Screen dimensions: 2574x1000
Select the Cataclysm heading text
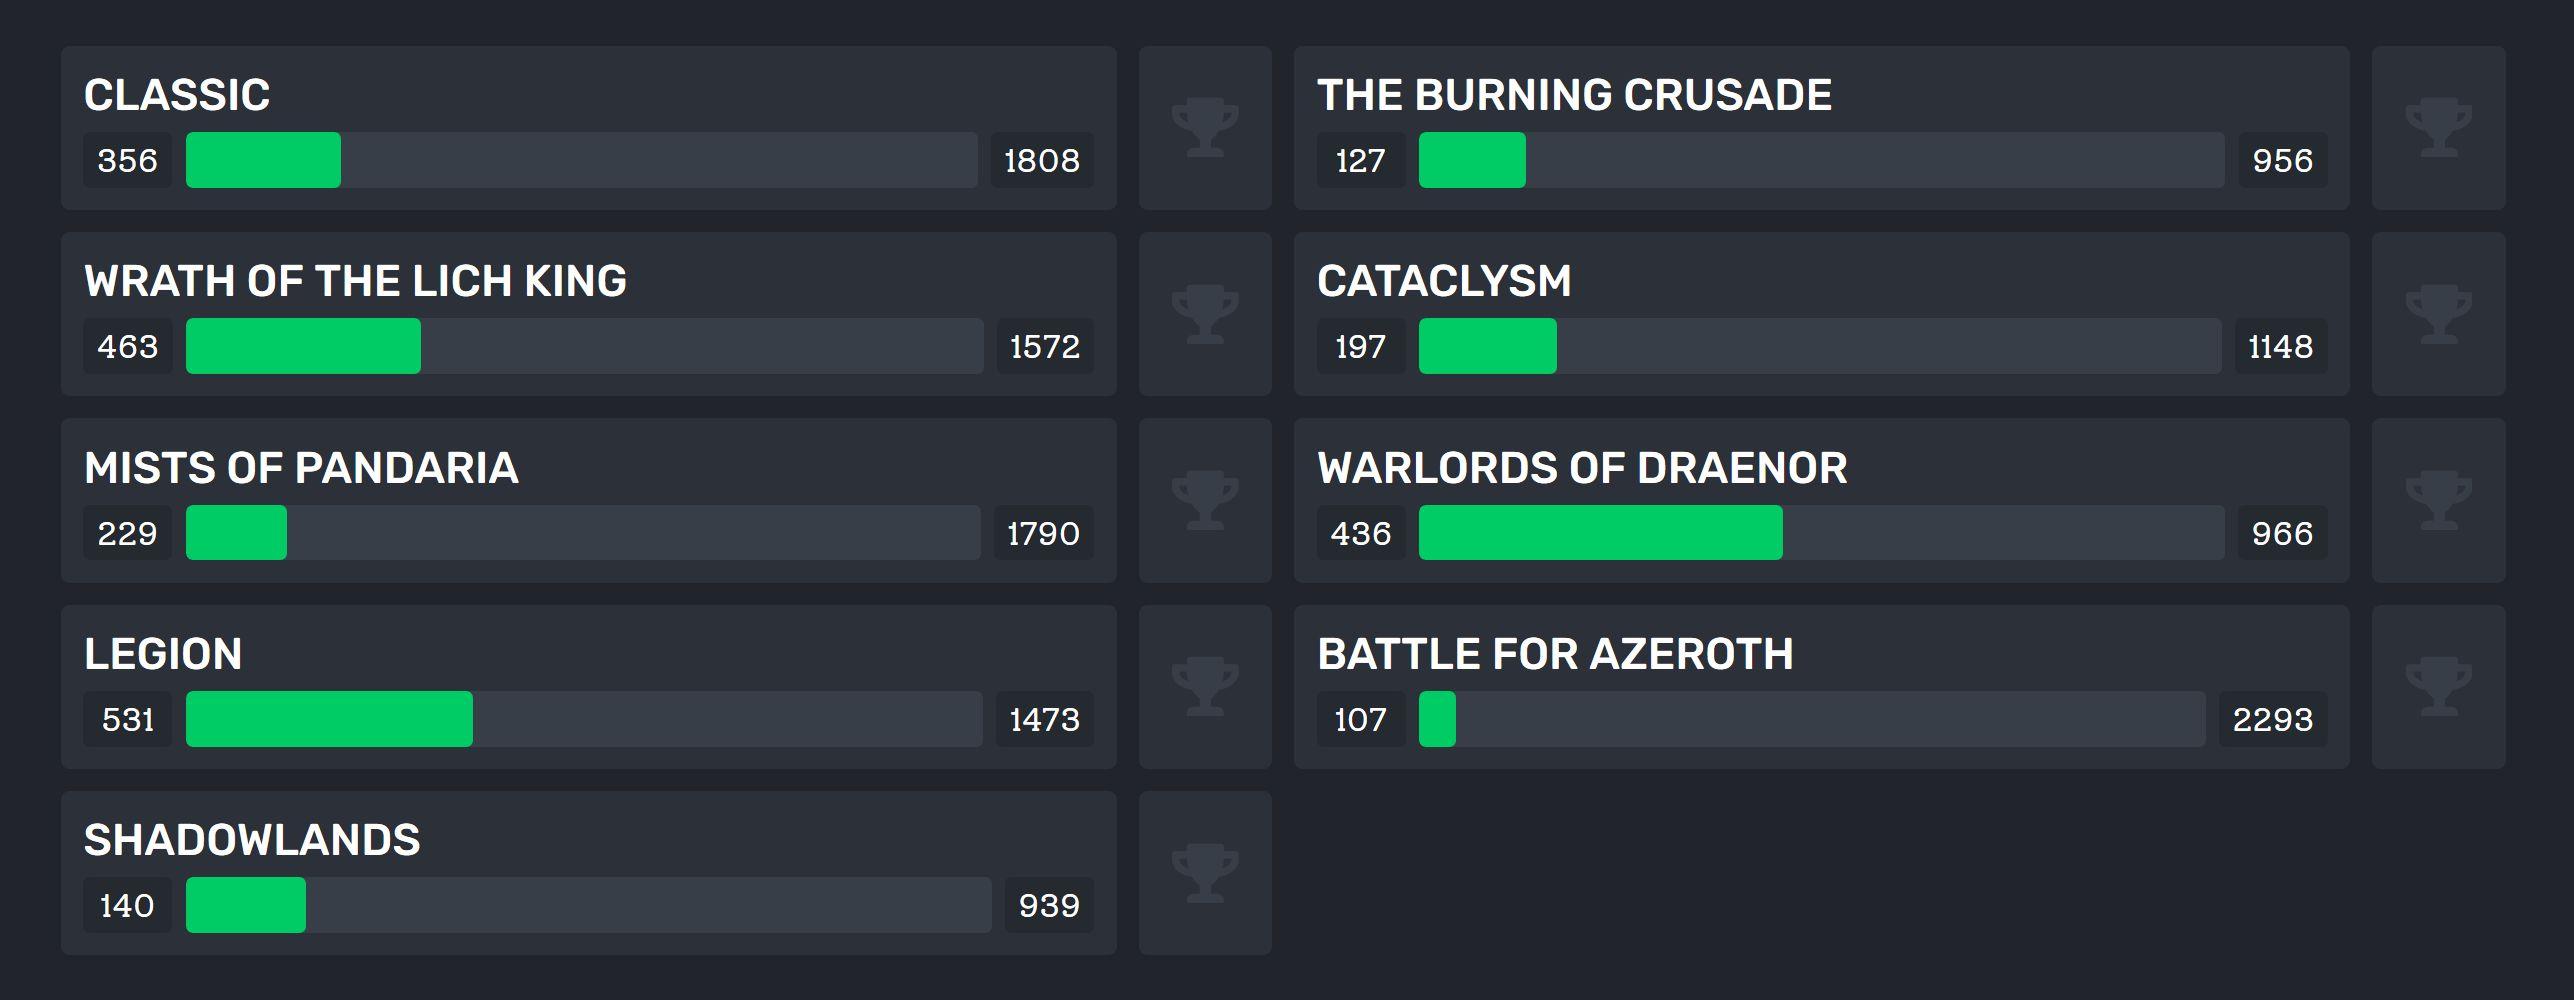pos(1444,281)
